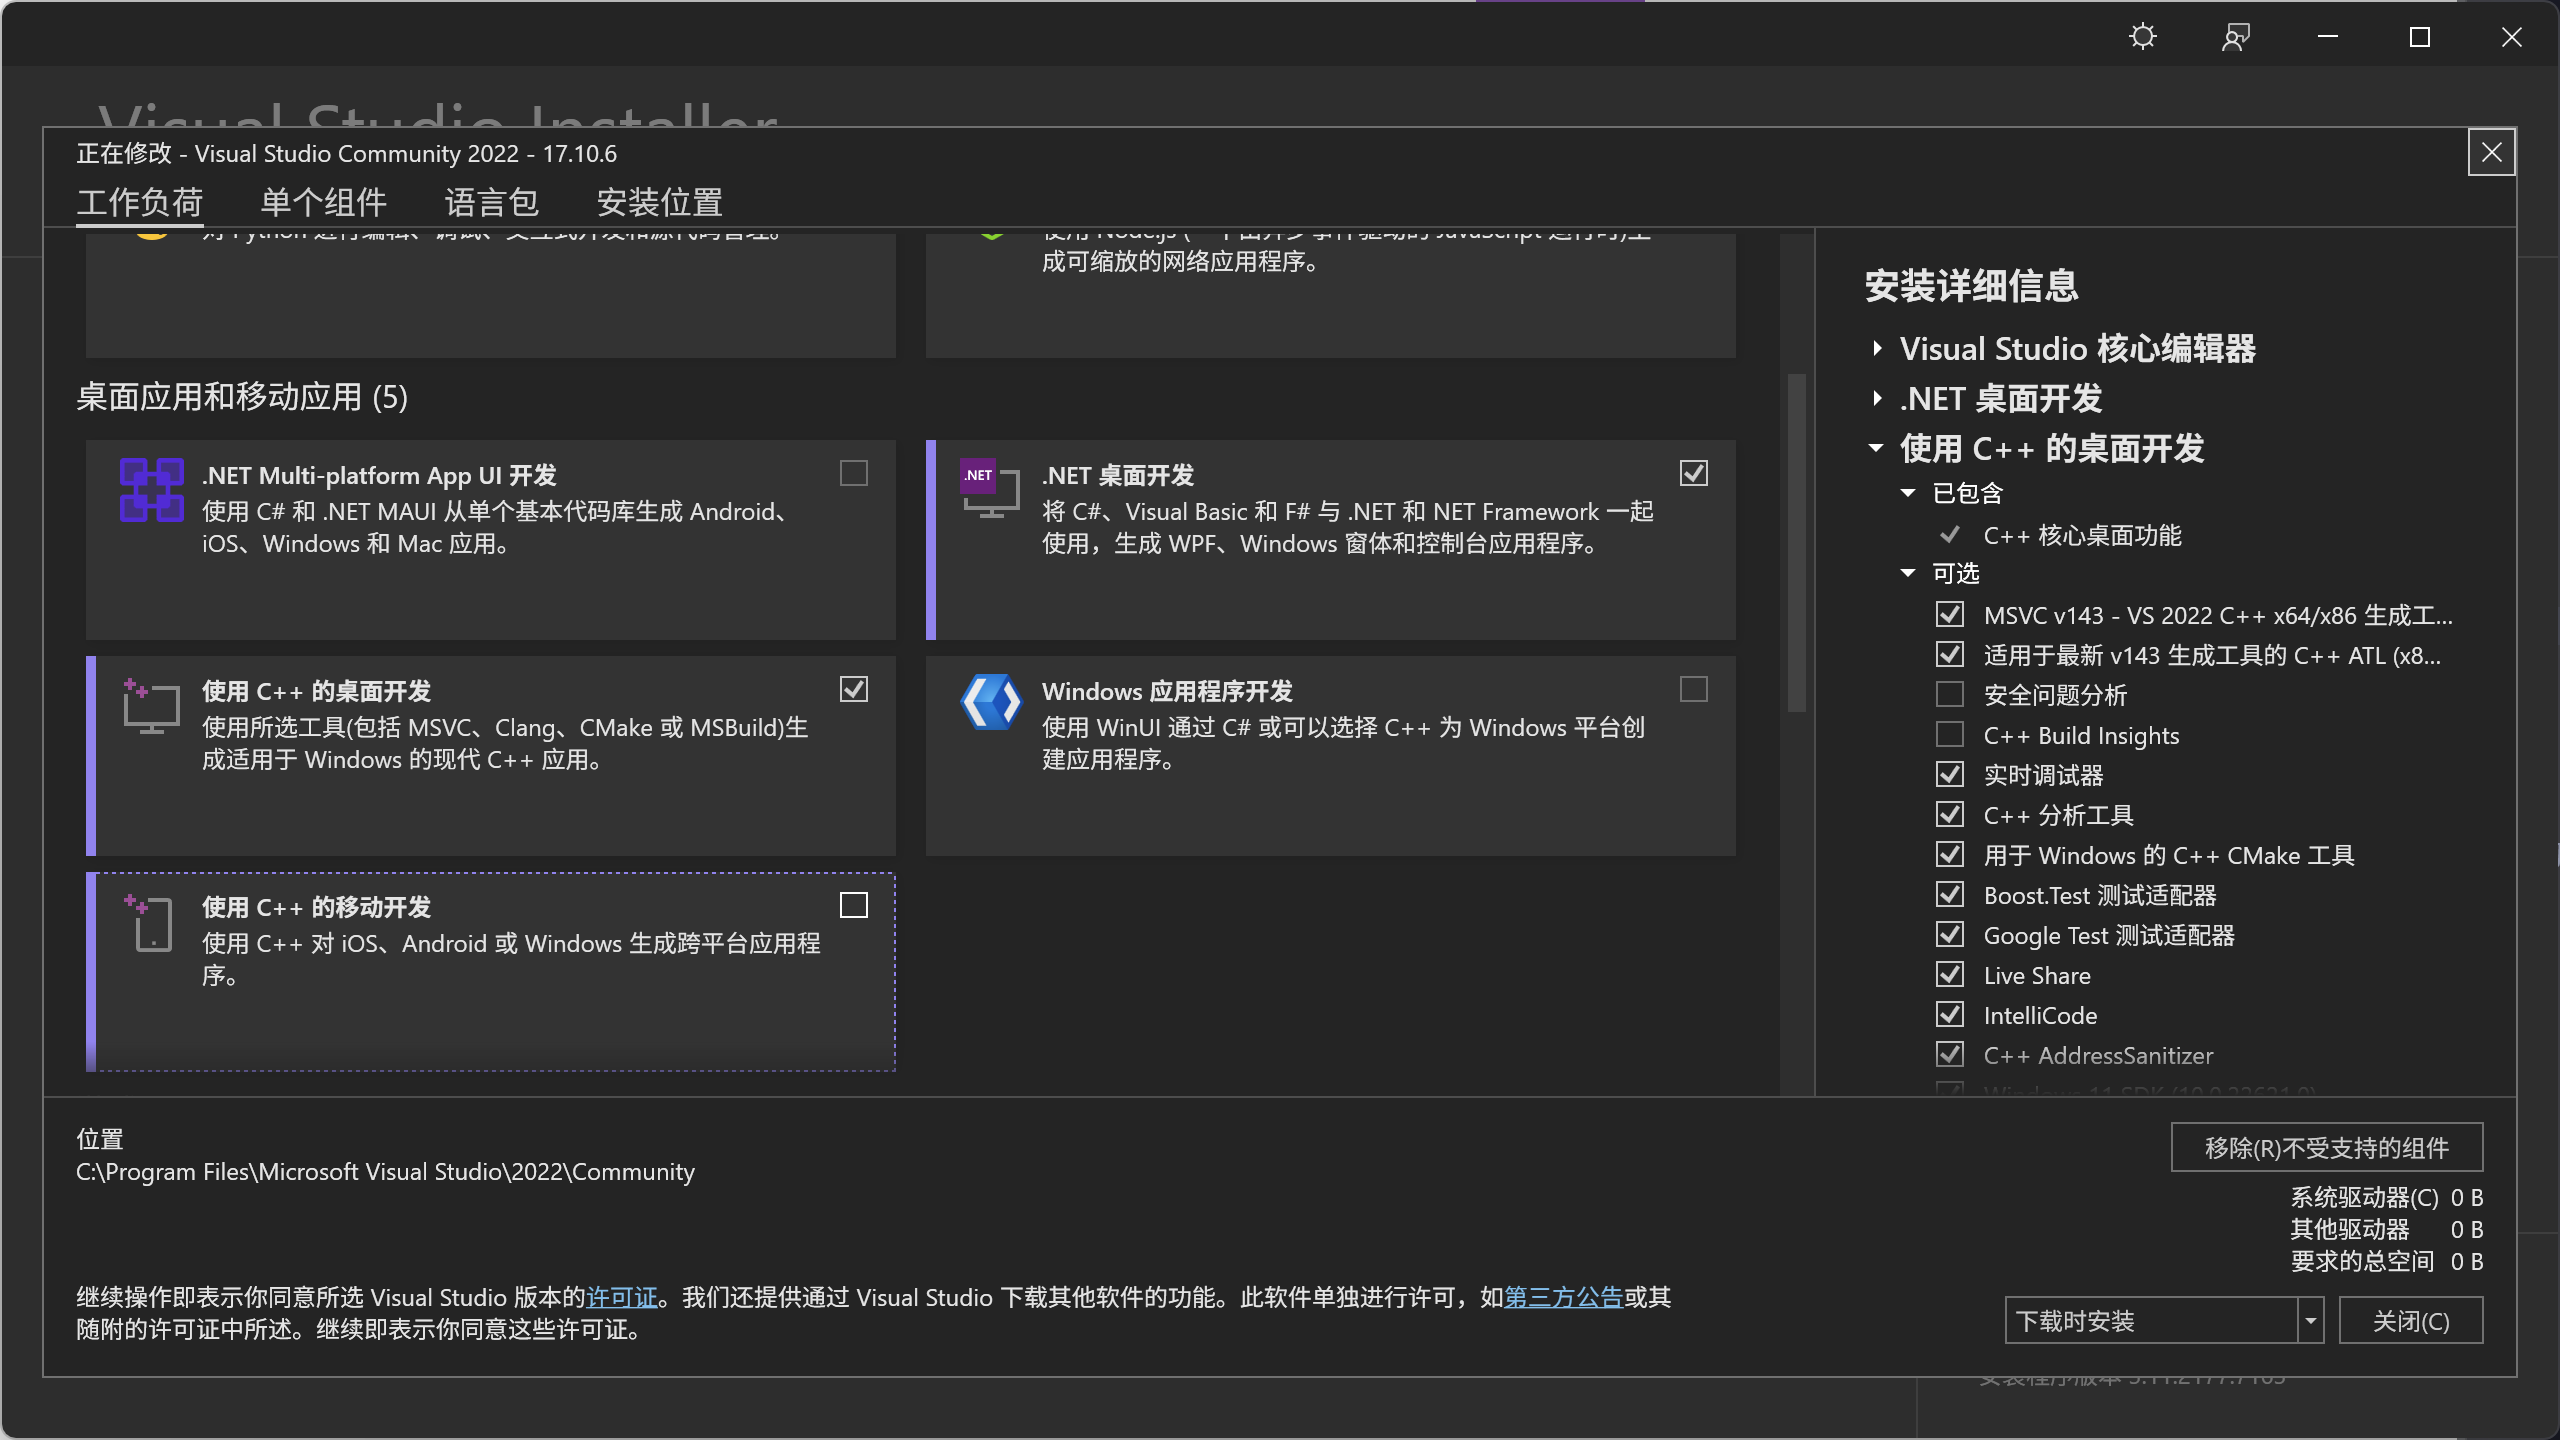The image size is (2560, 1440).
Task: Open the feedback icon in title bar
Action: 2236,37
